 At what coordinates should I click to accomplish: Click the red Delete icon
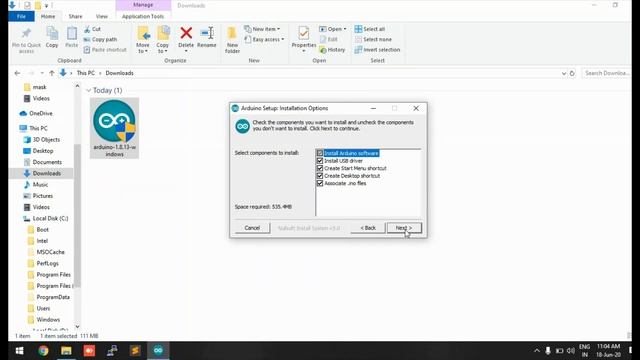pos(186,33)
